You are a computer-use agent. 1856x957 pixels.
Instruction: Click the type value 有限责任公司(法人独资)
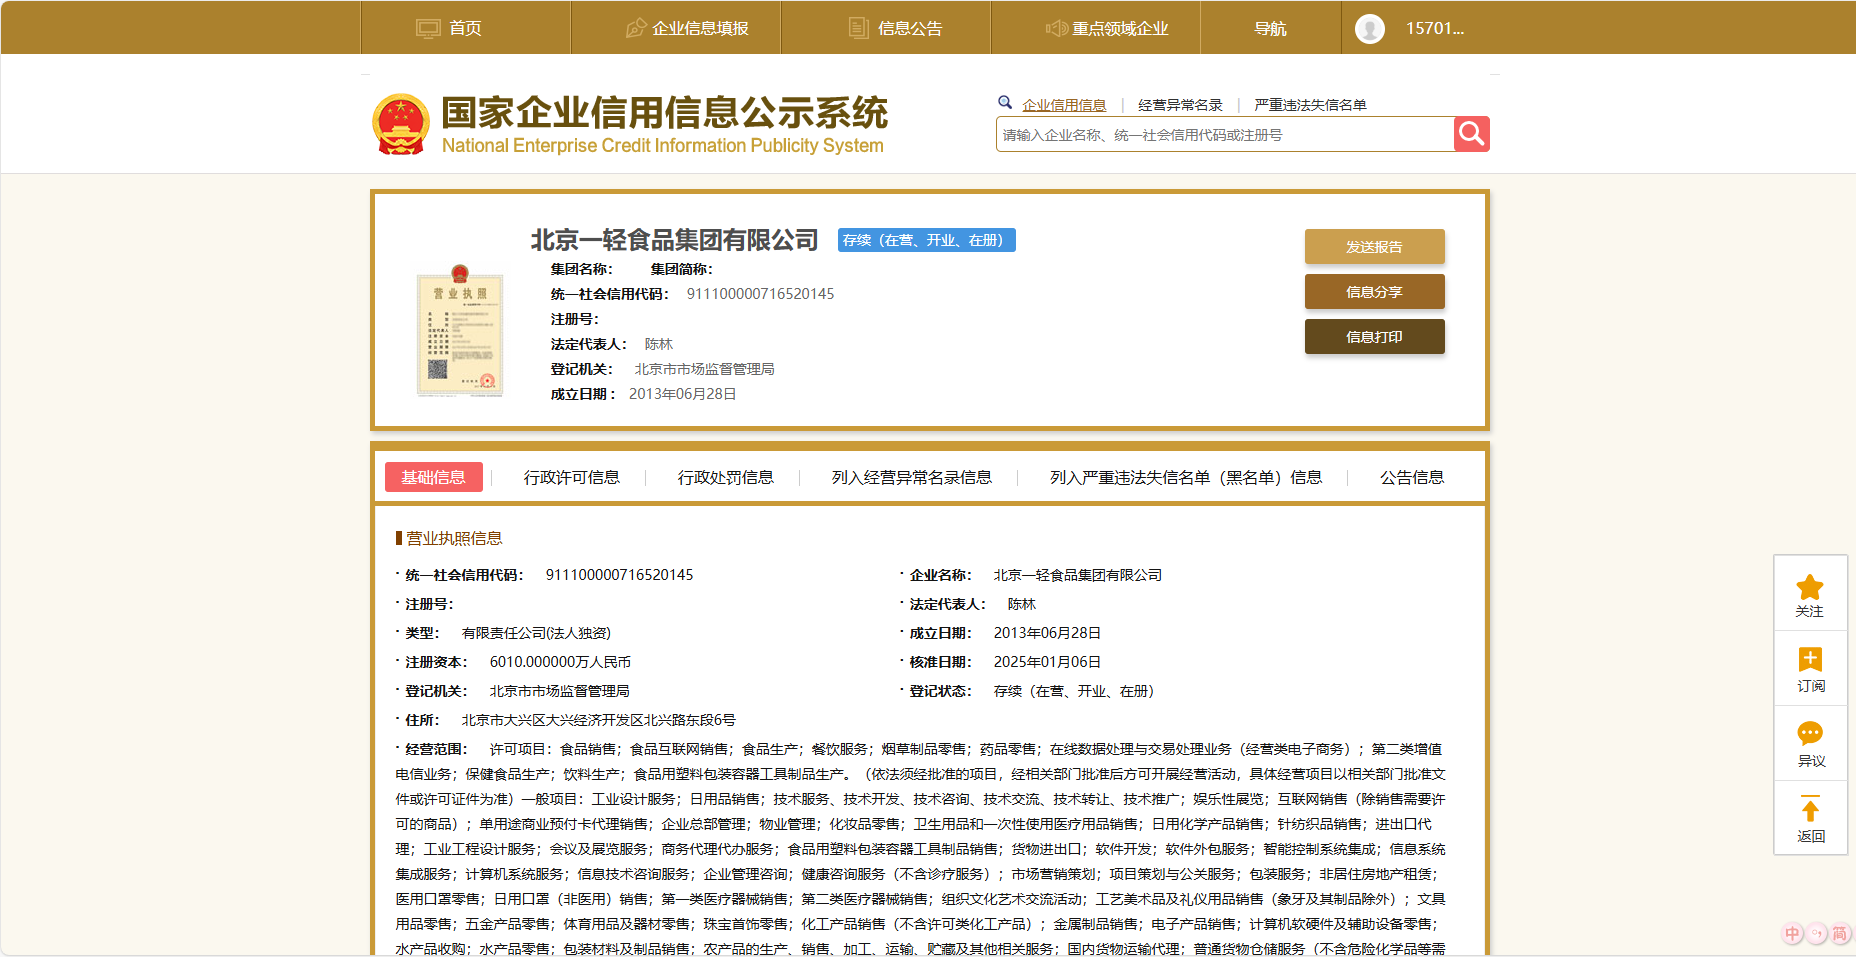536,633
